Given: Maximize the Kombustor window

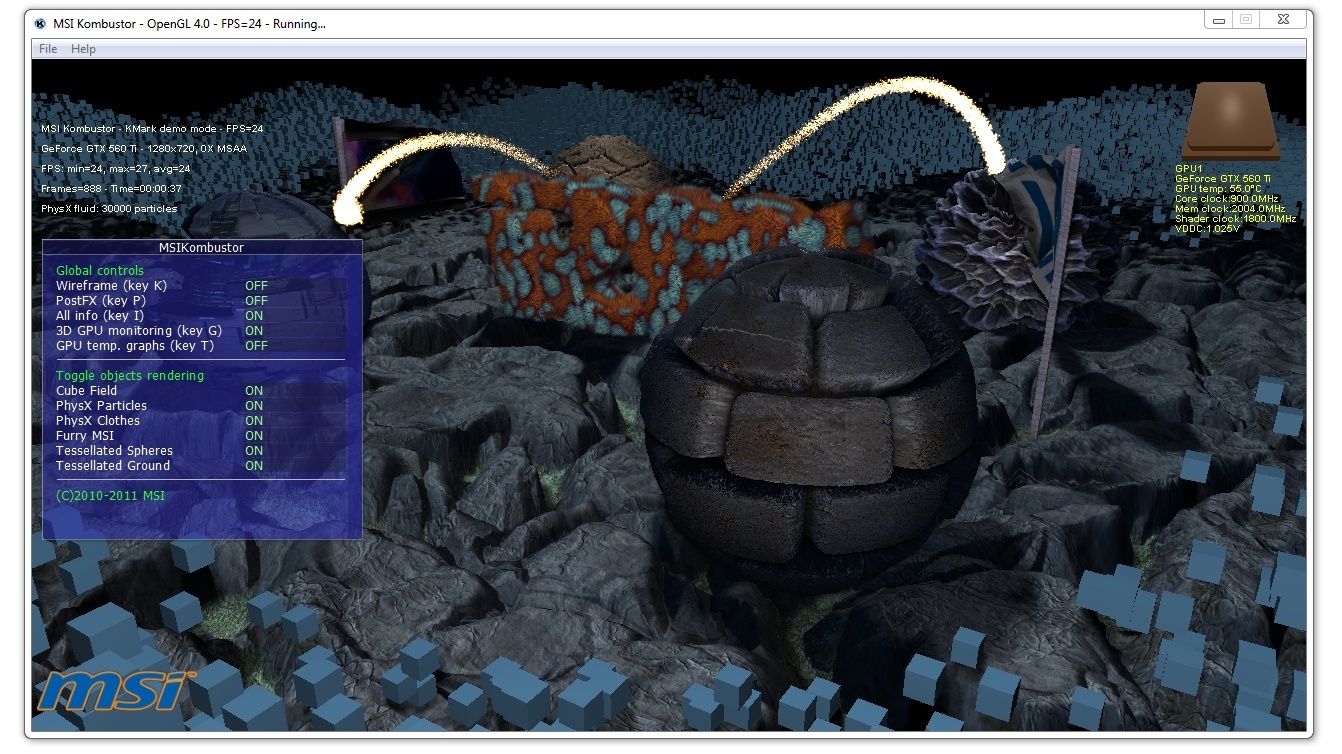Looking at the screenshot, I should 1246,20.
